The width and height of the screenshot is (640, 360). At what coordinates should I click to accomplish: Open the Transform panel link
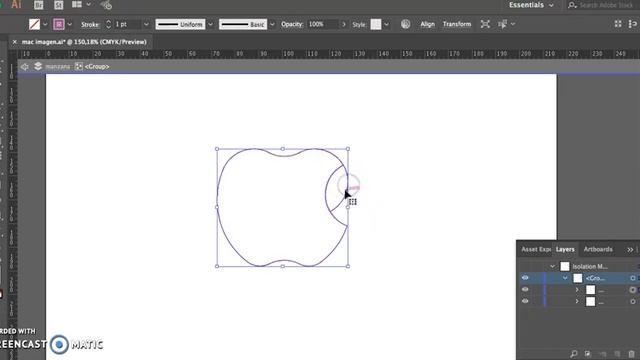(457, 24)
